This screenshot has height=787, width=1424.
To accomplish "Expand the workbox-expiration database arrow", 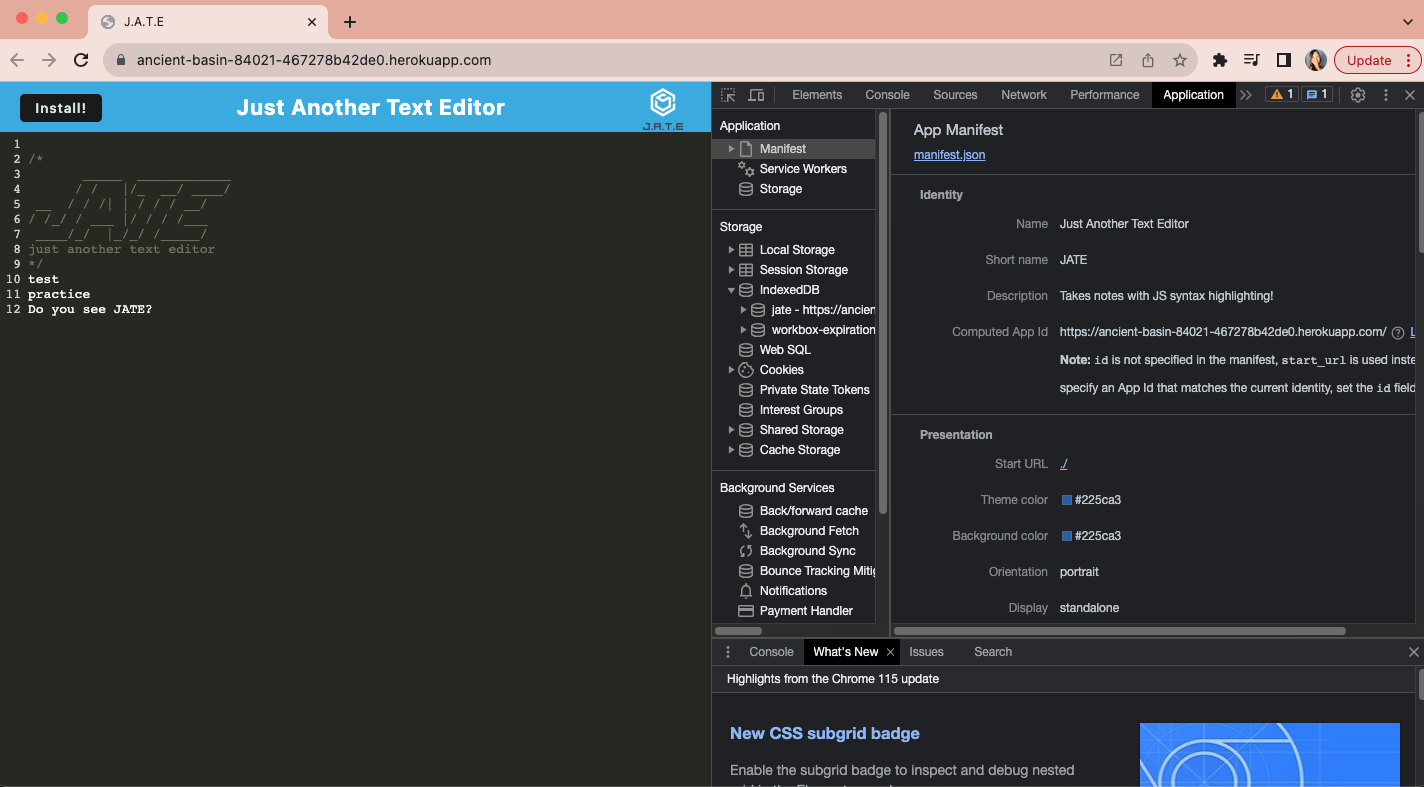I will click(x=743, y=330).
